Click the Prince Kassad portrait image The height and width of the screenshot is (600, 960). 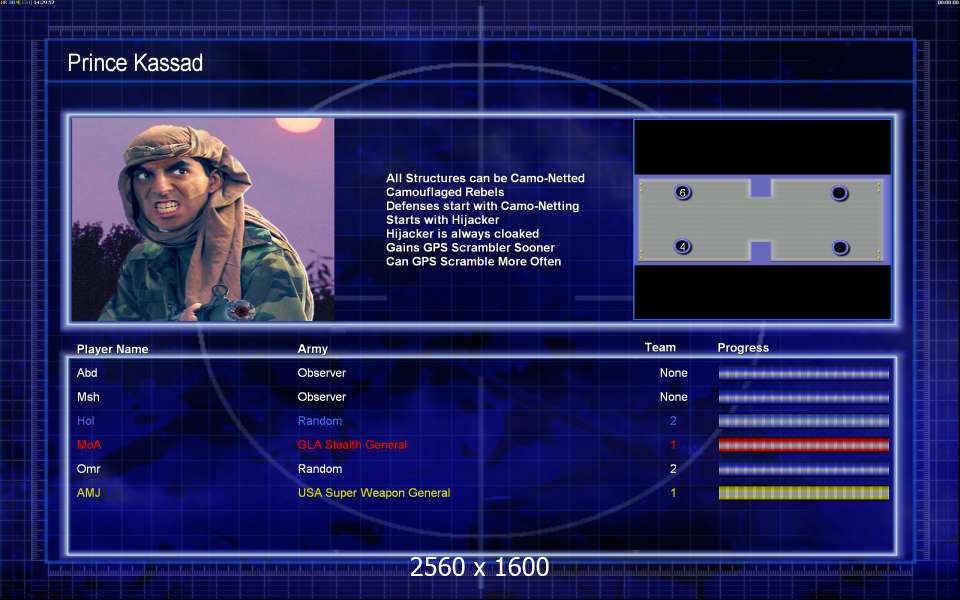coord(203,219)
